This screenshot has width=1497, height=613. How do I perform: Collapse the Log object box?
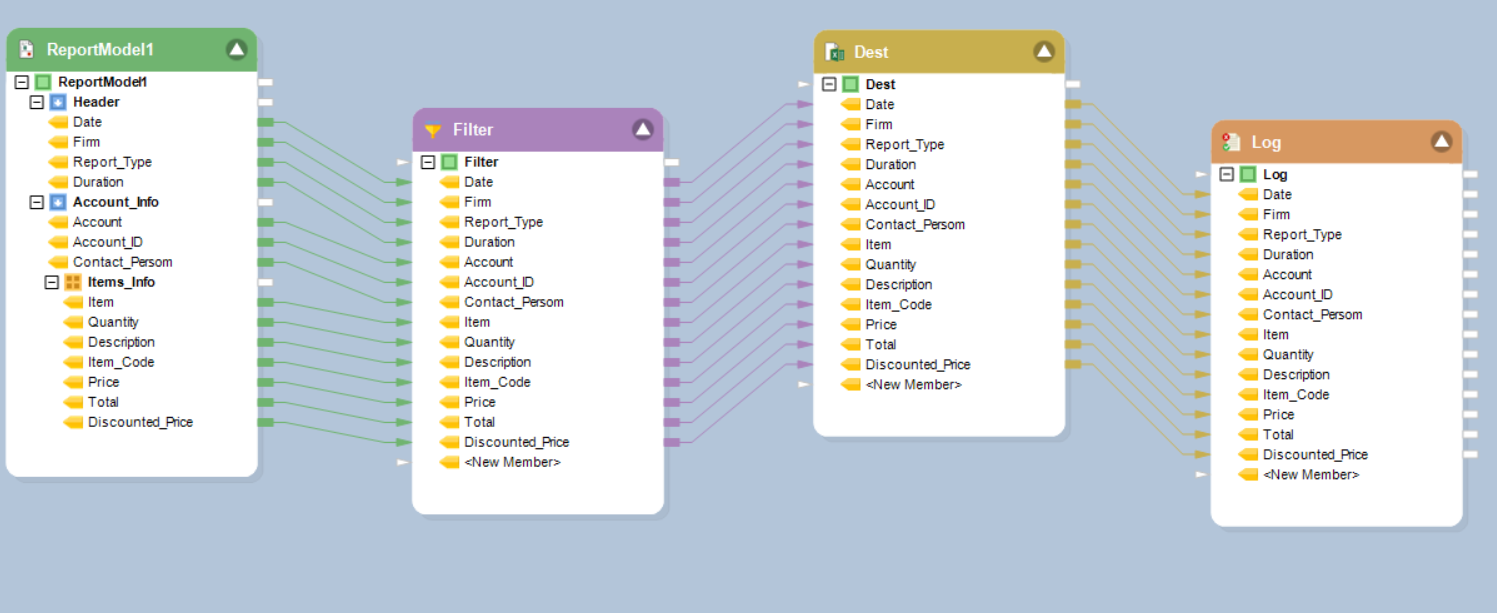click(1440, 142)
